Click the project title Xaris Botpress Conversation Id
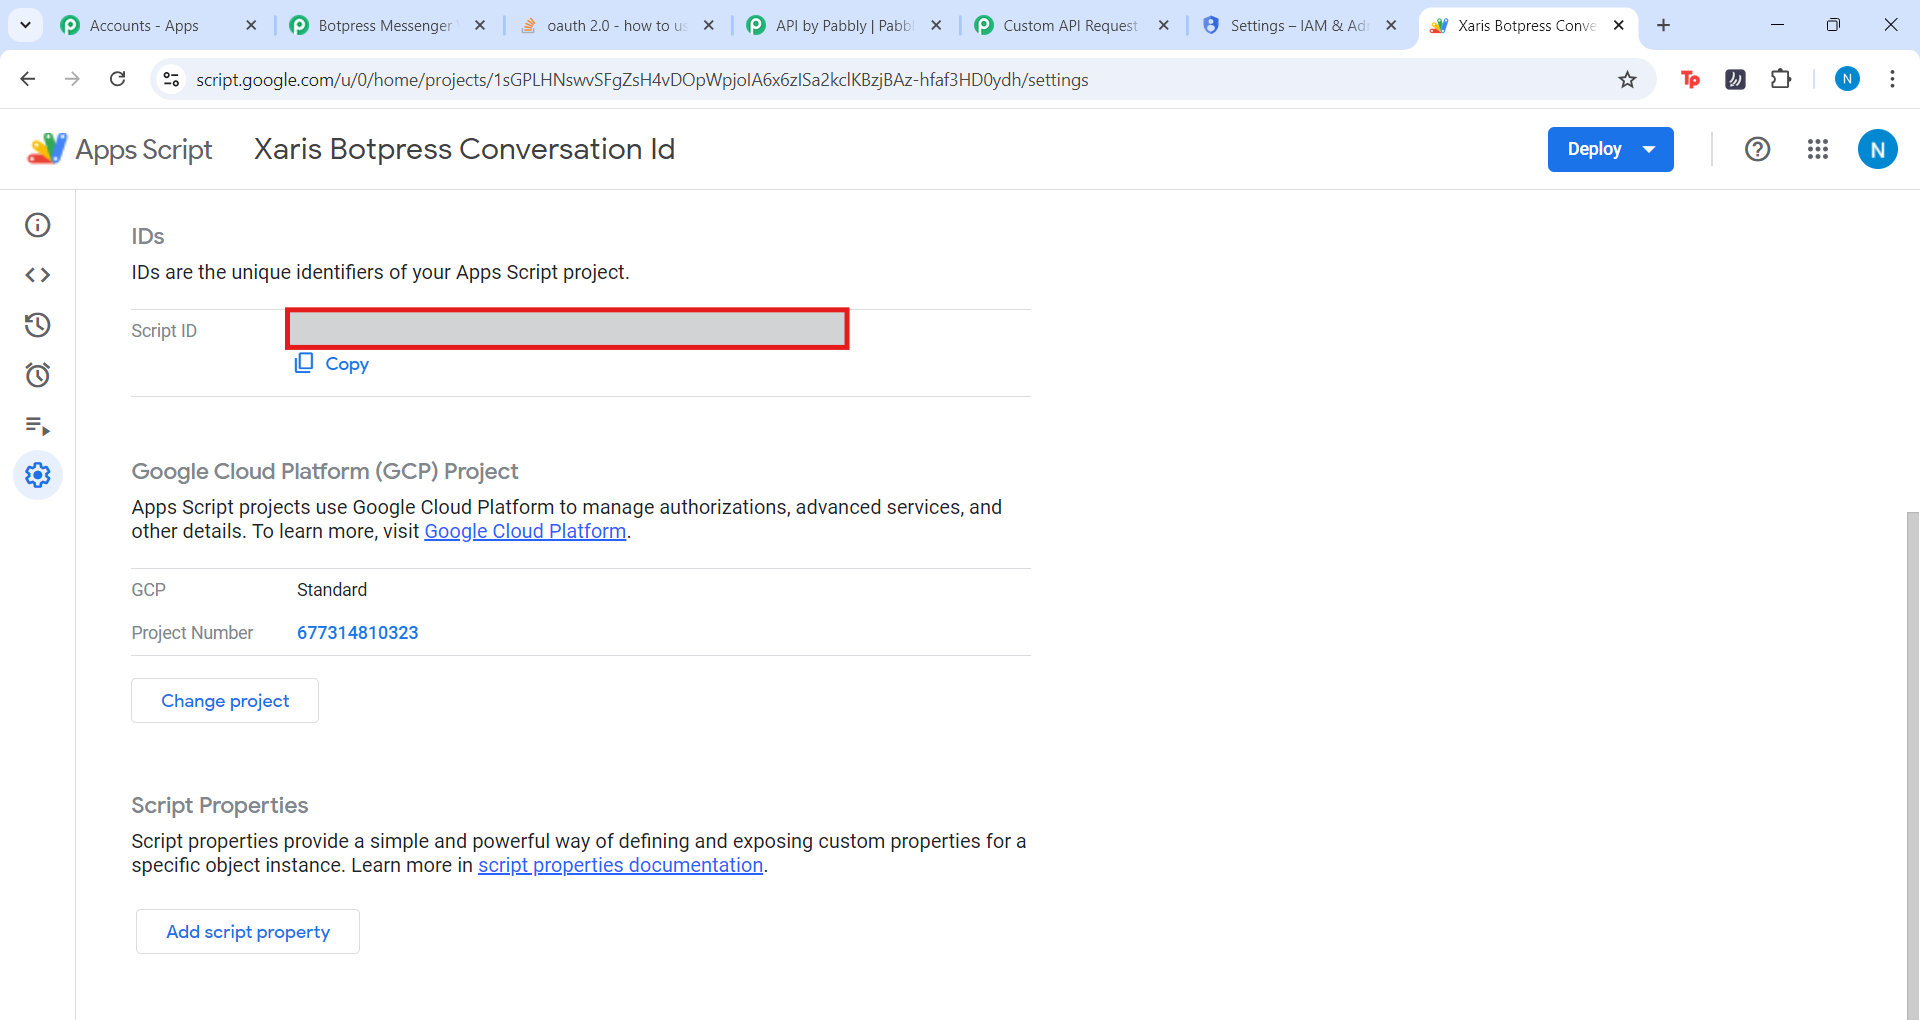1920x1020 pixels. [464, 149]
